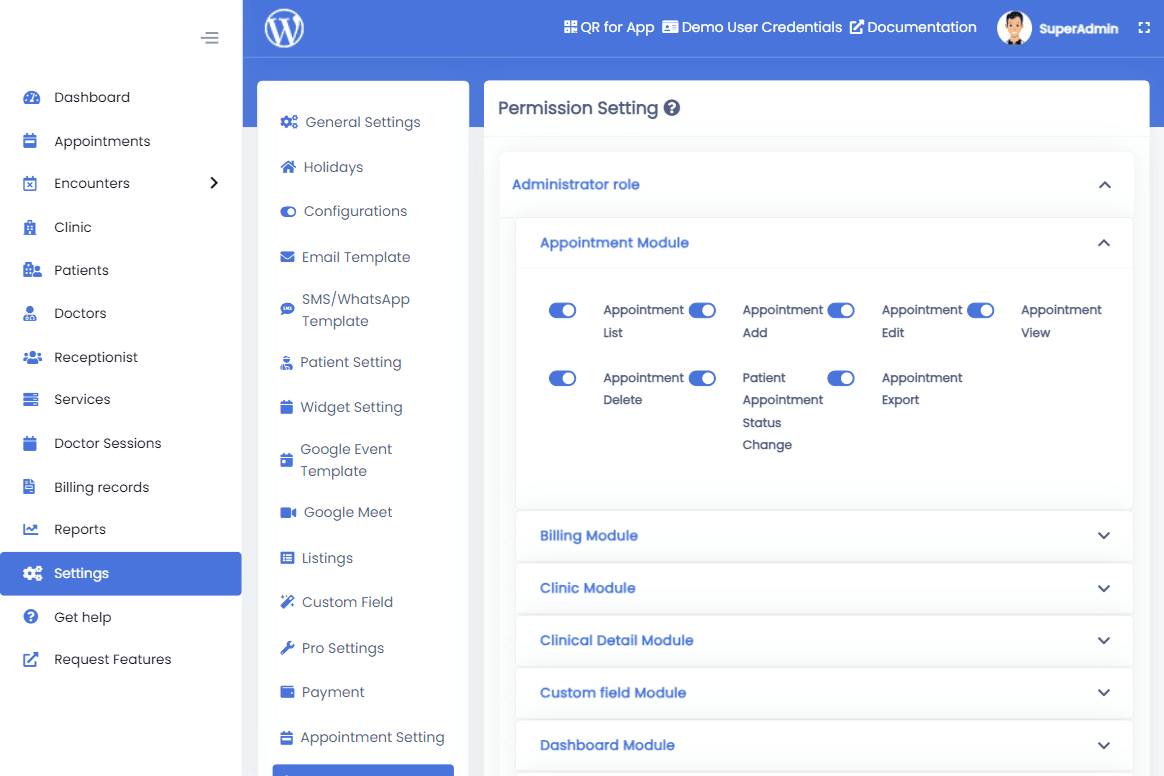Click the Patients icon in sidebar

[32, 270]
